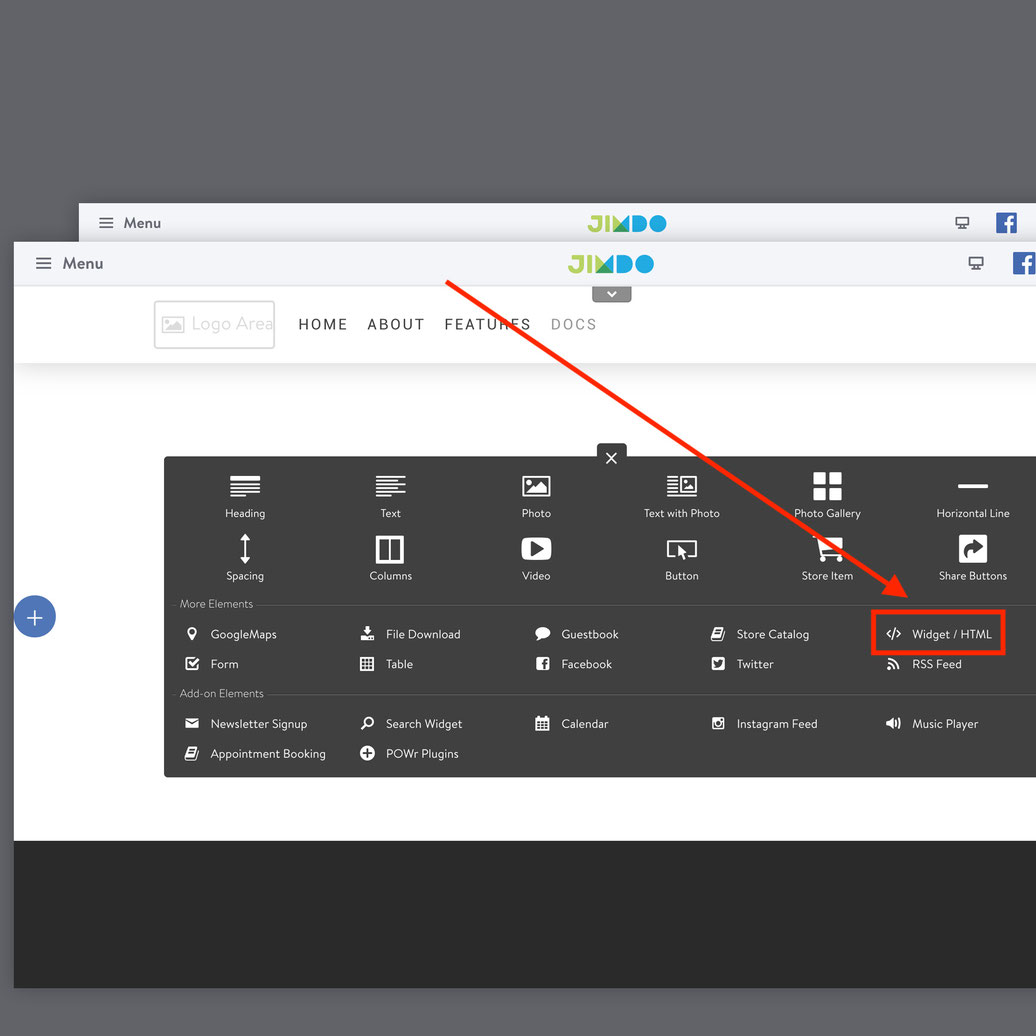Add the Music Player add-on

(x=932, y=723)
